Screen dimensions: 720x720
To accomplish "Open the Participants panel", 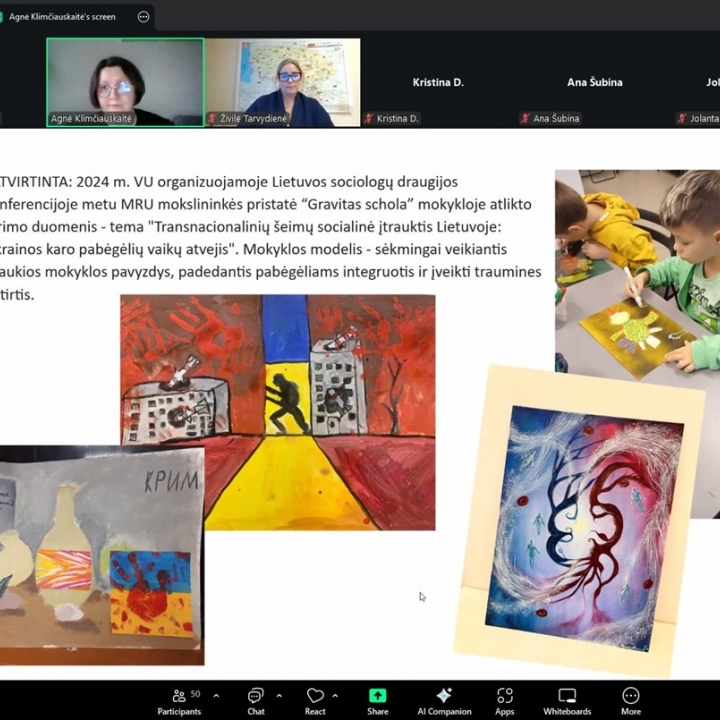I will point(178,700).
